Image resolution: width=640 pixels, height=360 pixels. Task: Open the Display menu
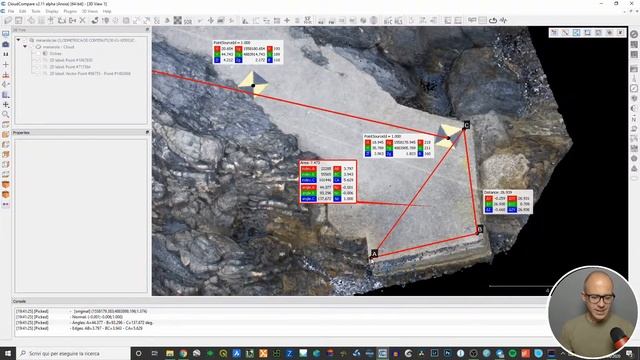[x=52, y=11]
